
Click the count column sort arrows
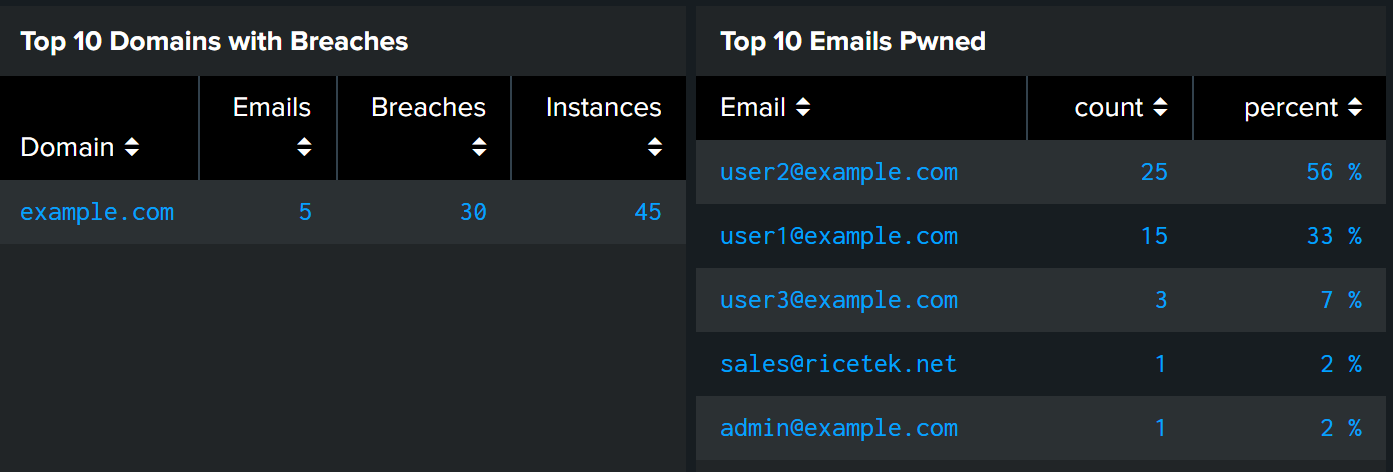click(1160, 107)
